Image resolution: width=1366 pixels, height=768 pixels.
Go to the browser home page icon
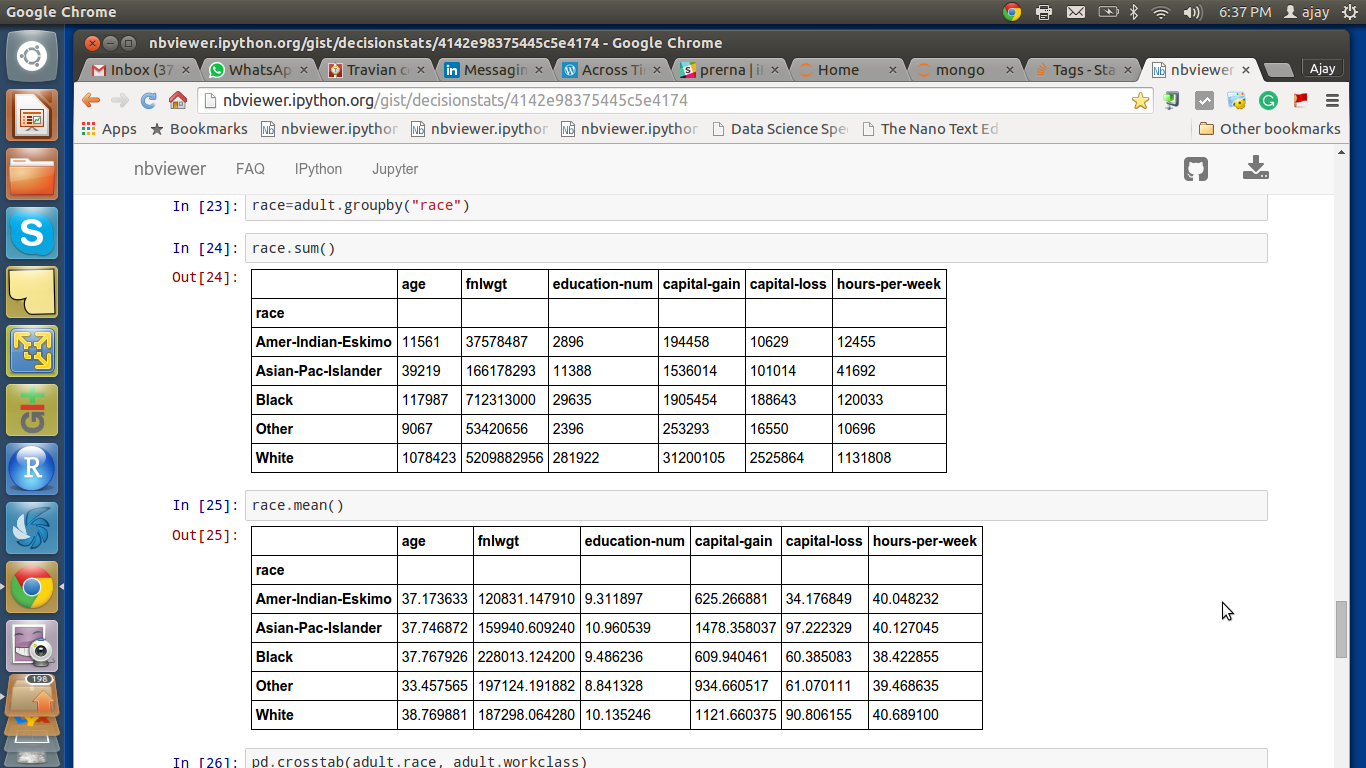(178, 100)
